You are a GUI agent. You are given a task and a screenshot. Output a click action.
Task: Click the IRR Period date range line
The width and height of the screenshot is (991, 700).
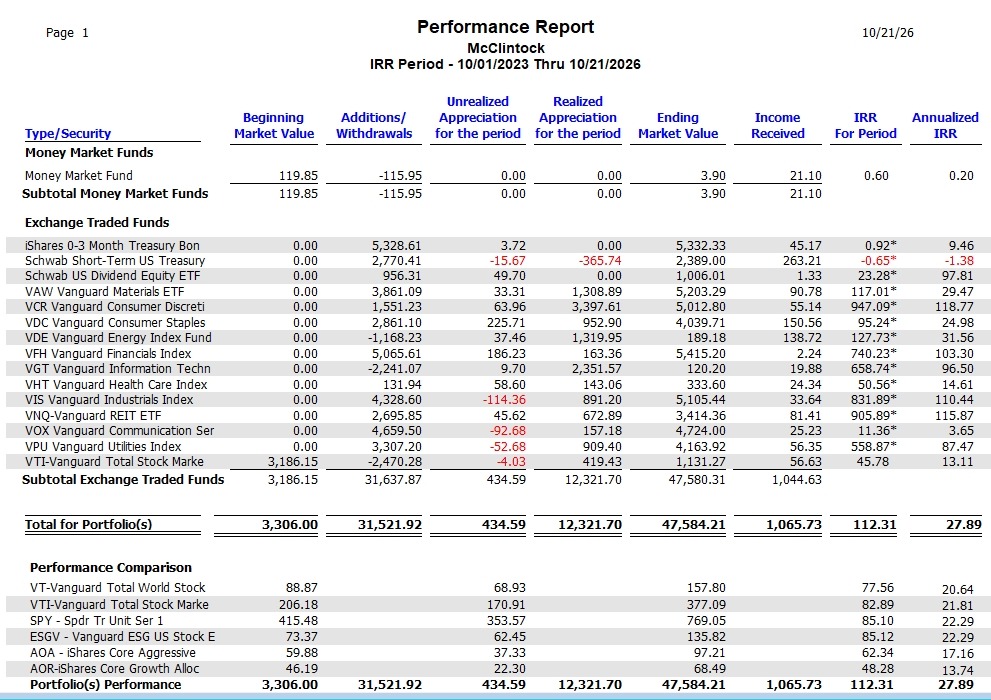(505, 64)
